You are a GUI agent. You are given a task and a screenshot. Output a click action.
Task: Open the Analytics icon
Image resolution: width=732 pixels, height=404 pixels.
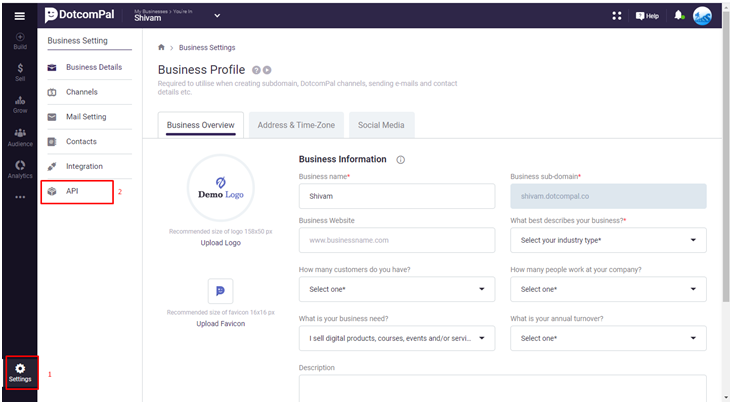click(20, 165)
